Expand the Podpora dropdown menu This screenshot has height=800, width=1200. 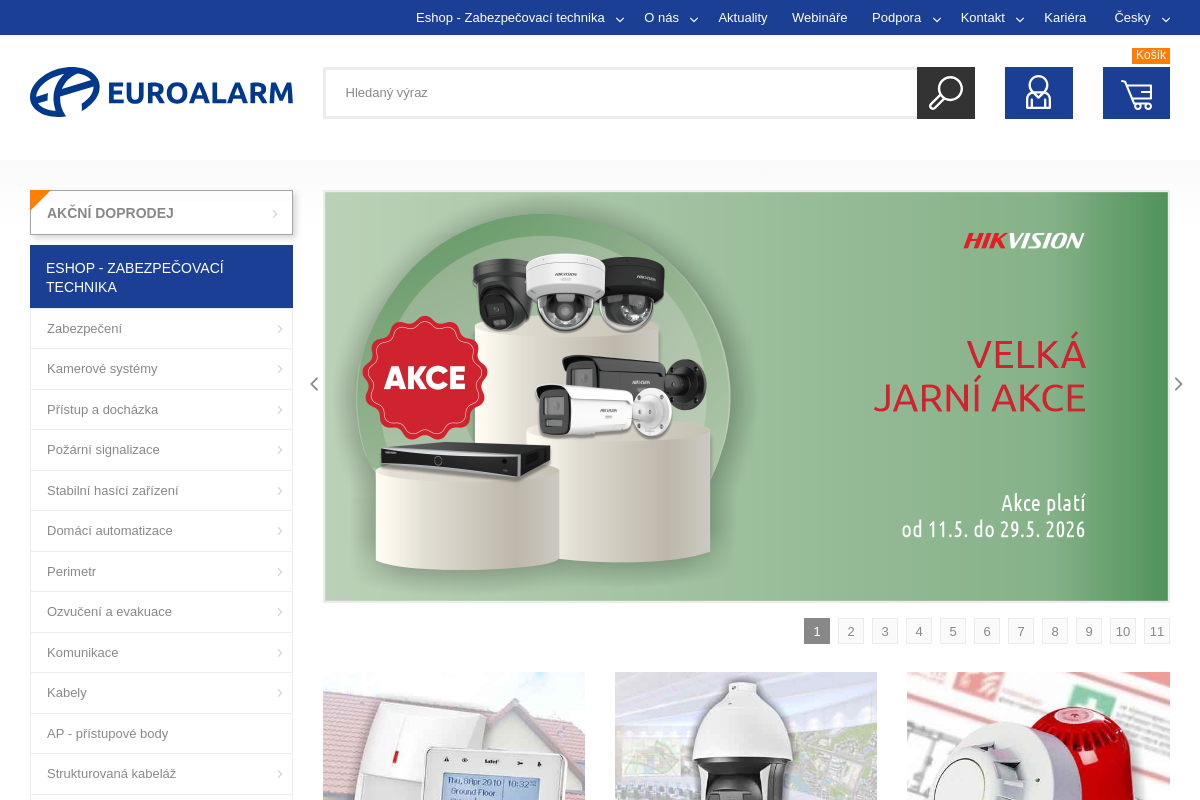(906, 18)
